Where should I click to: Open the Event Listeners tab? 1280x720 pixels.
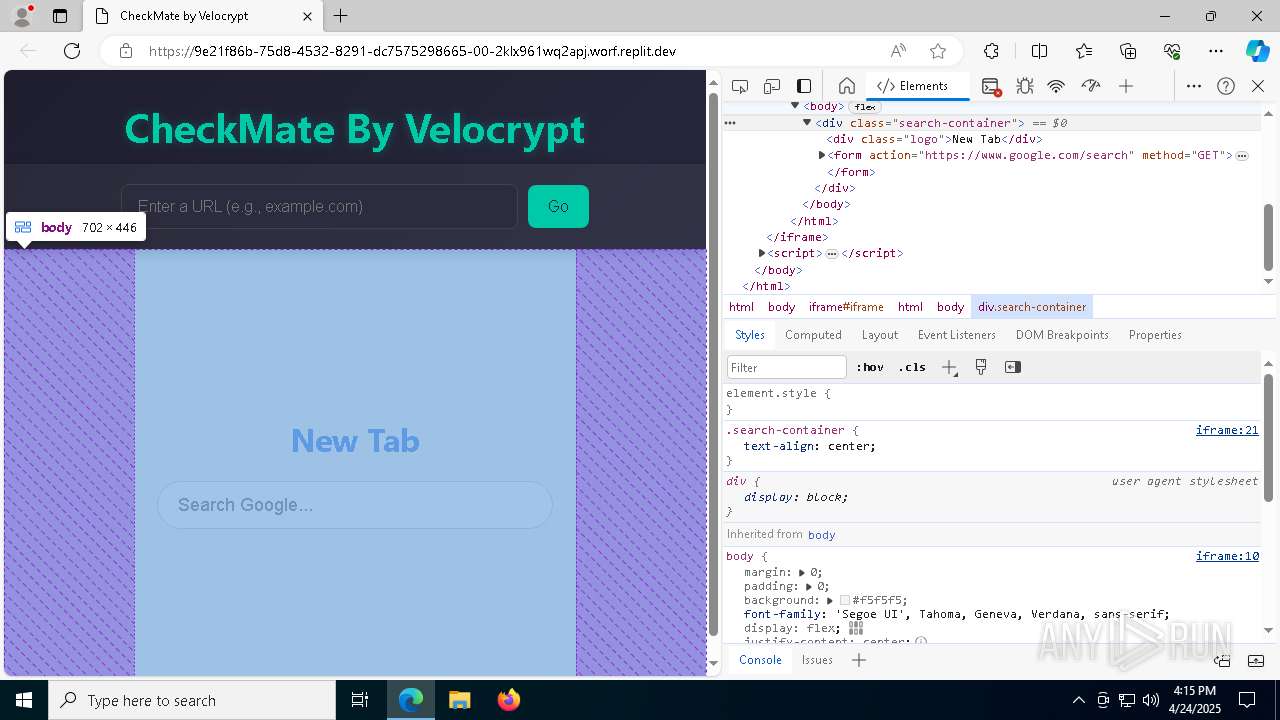click(x=957, y=335)
